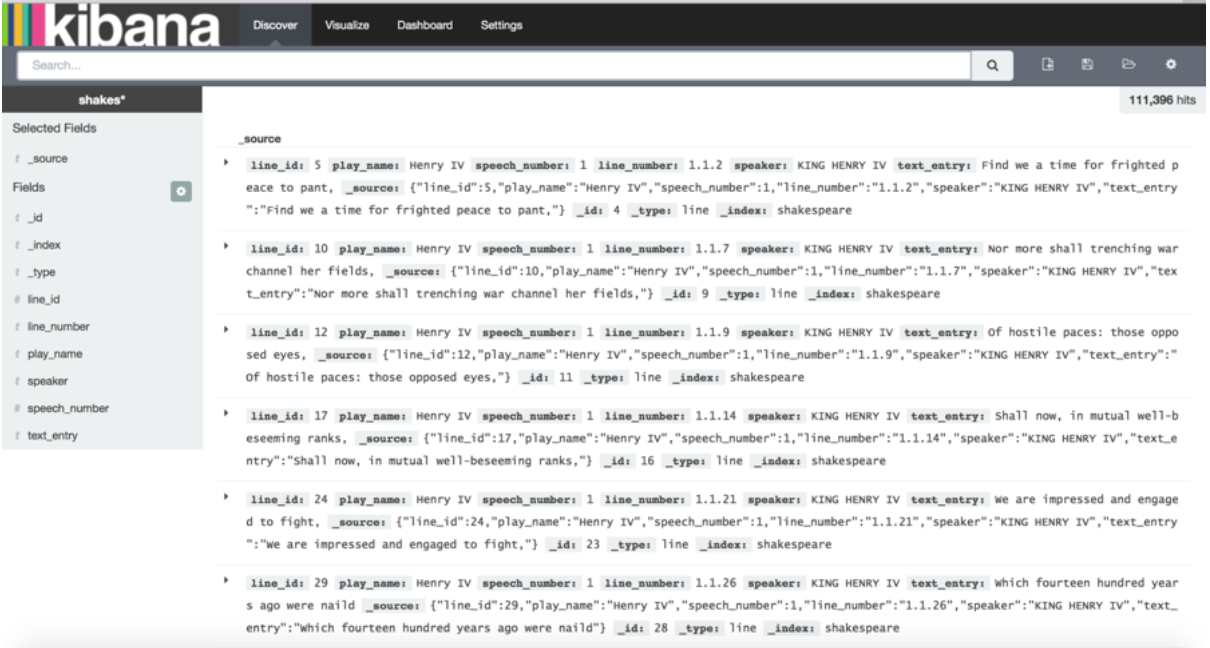Select the speaker field in sidebar

[x=47, y=381]
